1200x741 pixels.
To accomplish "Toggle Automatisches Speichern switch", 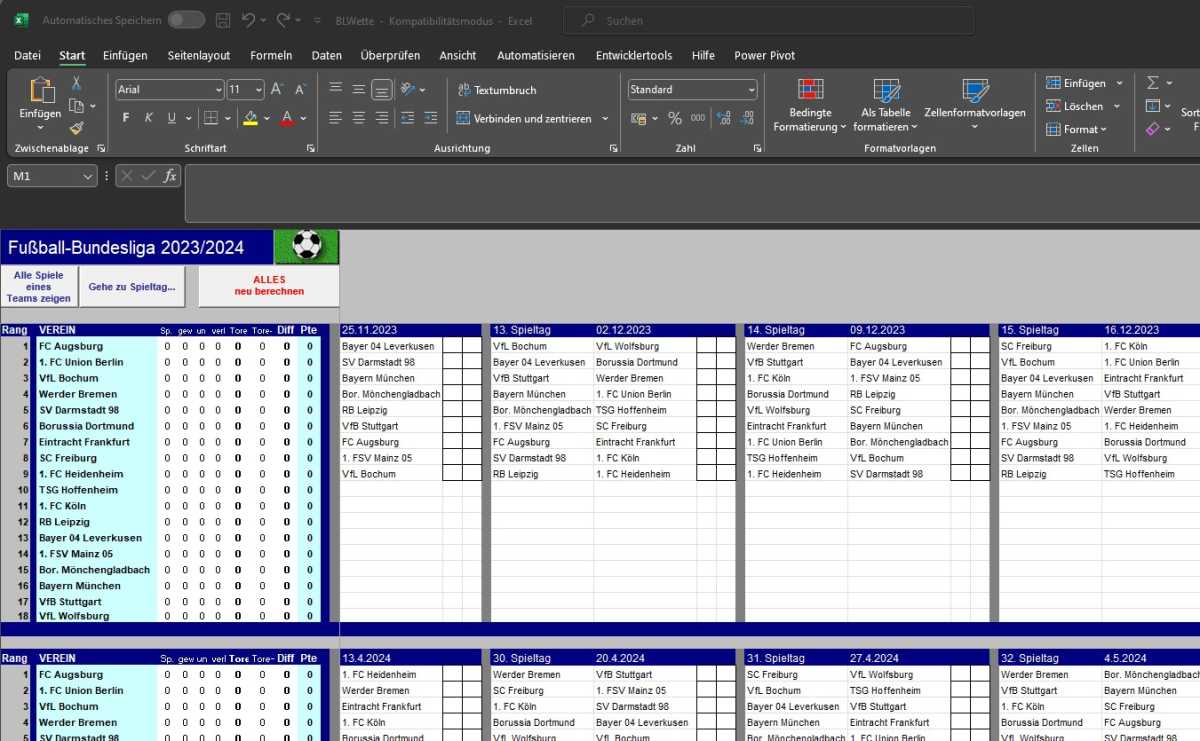I will coord(186,20).
